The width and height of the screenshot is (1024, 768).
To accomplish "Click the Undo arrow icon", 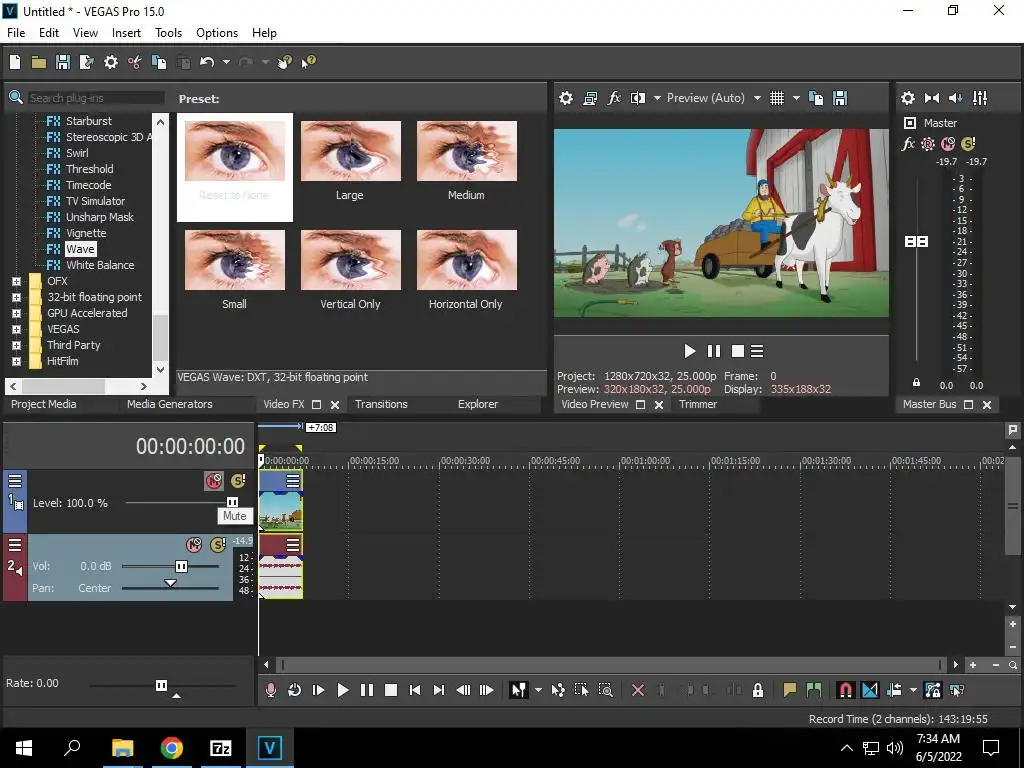I will tap(207, 62).
